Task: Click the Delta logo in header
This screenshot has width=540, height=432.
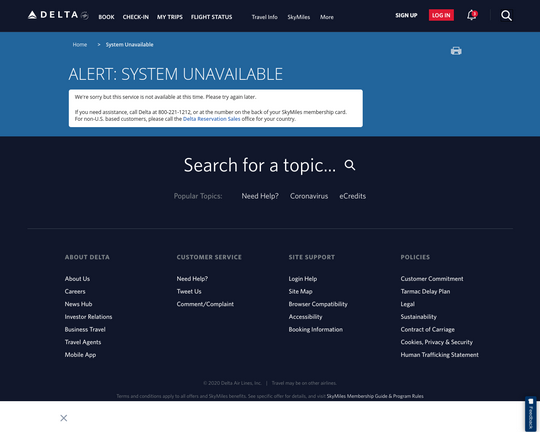Action: tap(58, 15)
